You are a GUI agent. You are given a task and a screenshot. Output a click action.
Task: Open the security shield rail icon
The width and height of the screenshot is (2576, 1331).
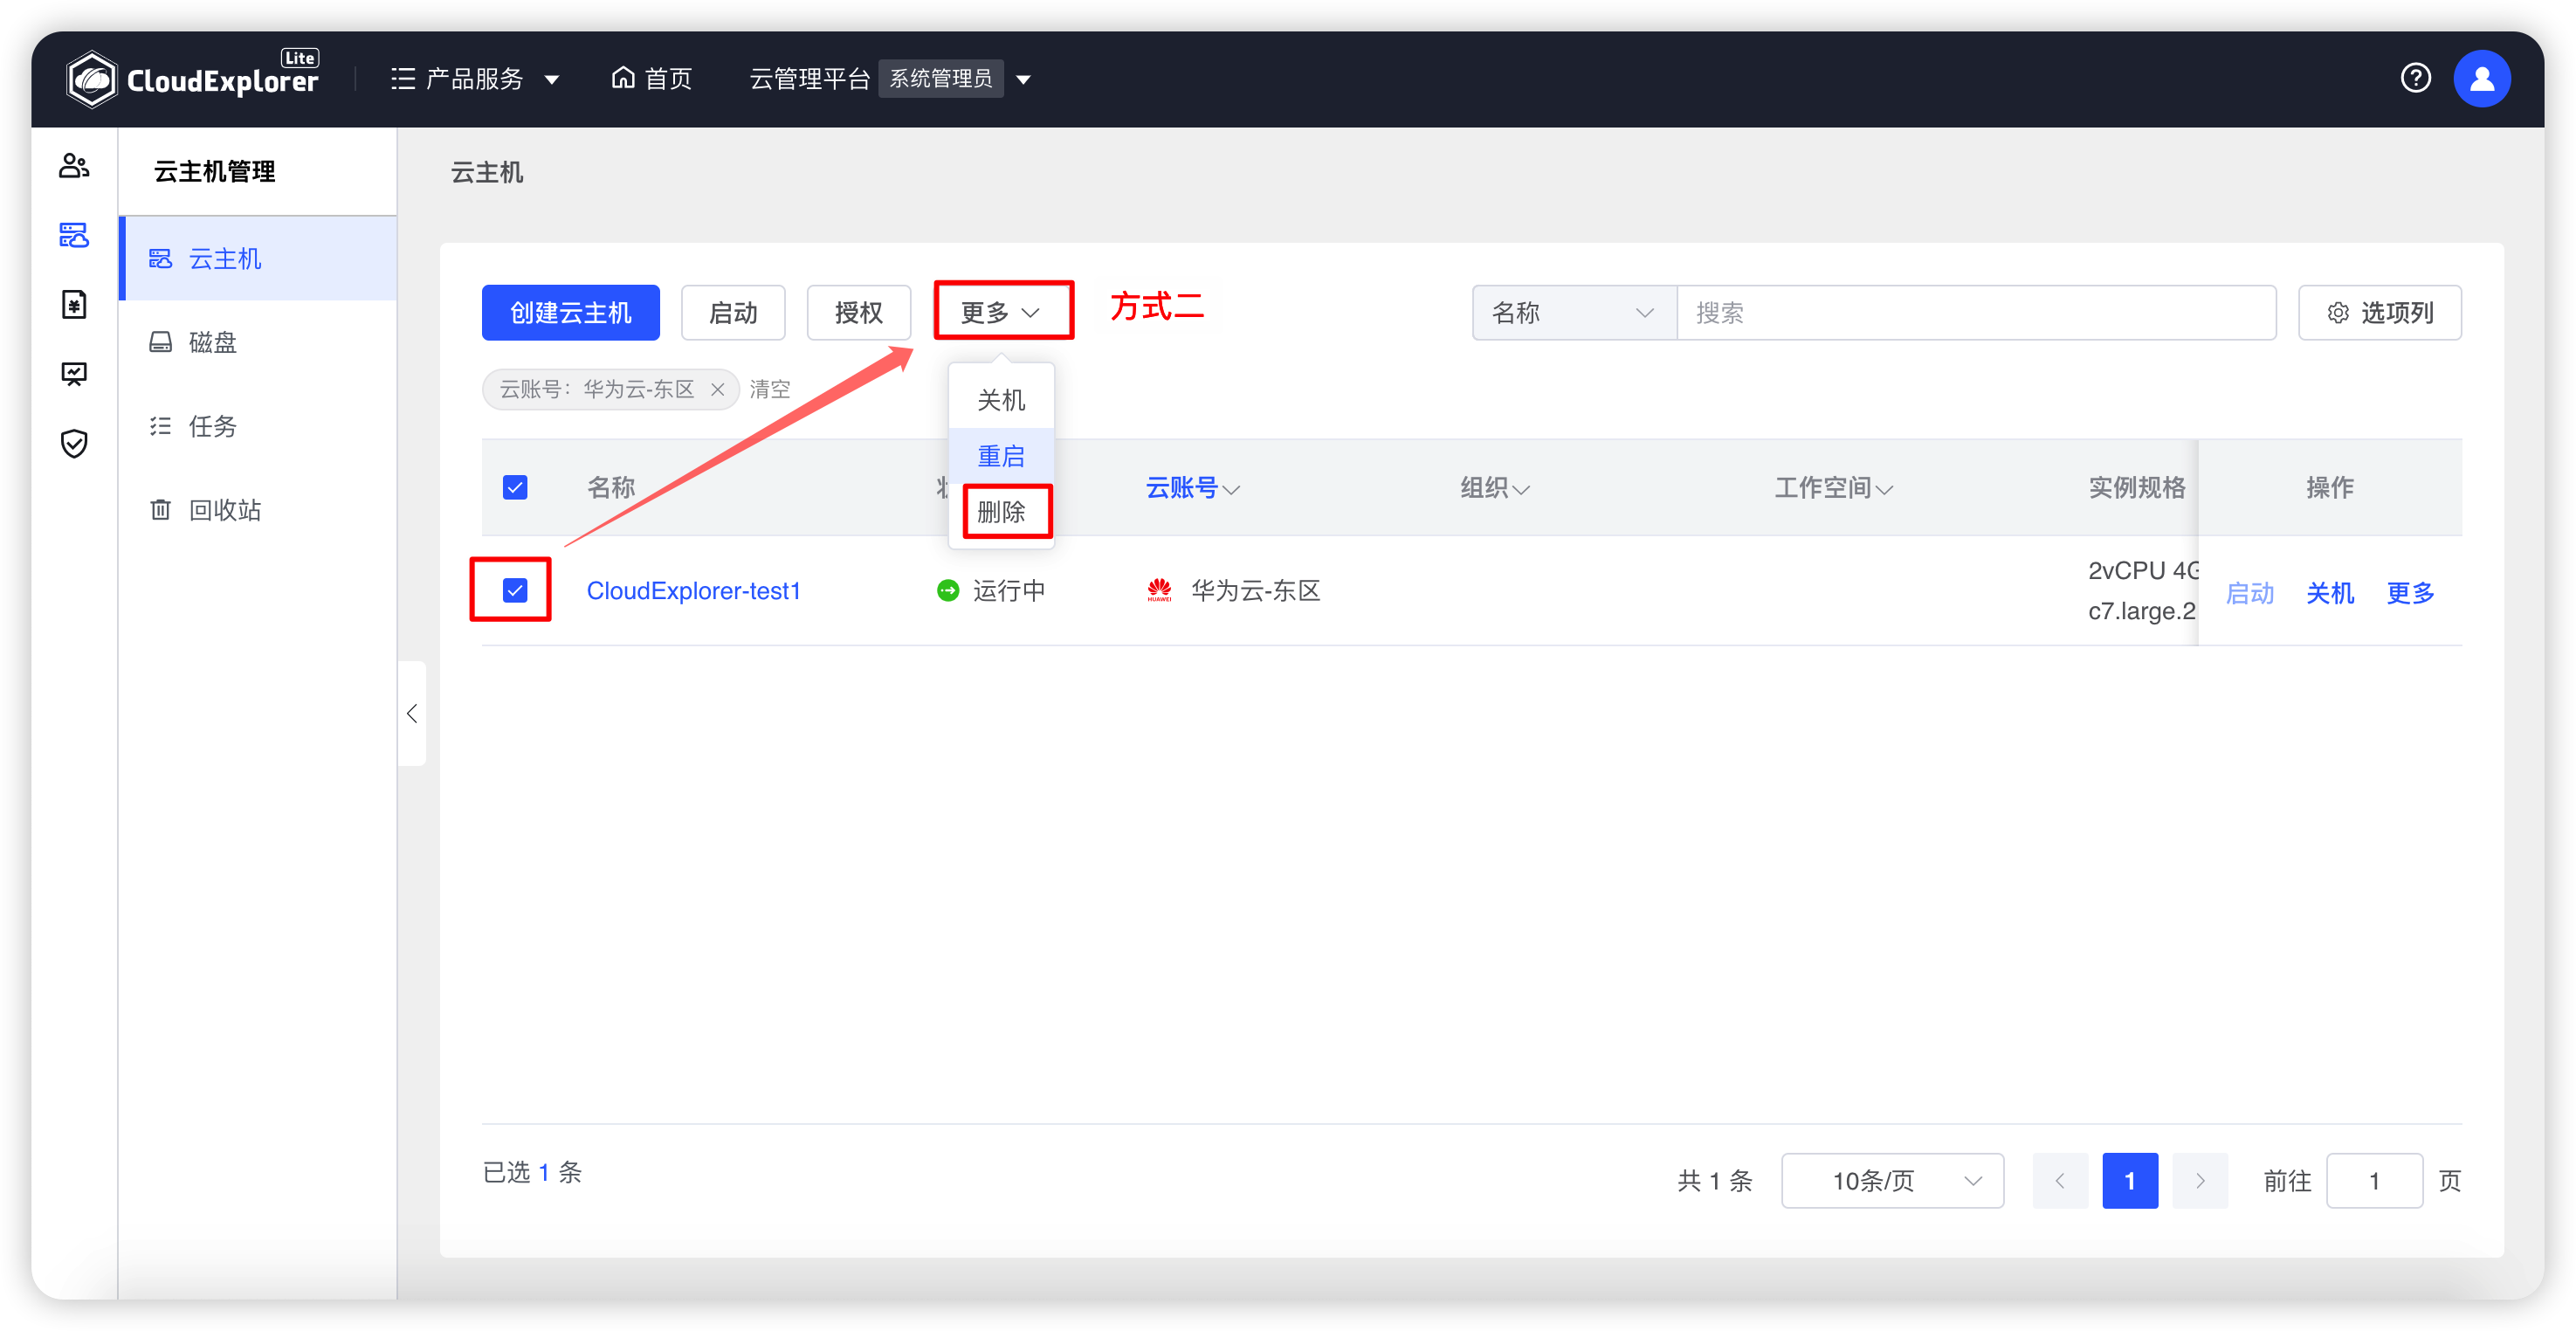pyautogui.click(x=74, y=443)
